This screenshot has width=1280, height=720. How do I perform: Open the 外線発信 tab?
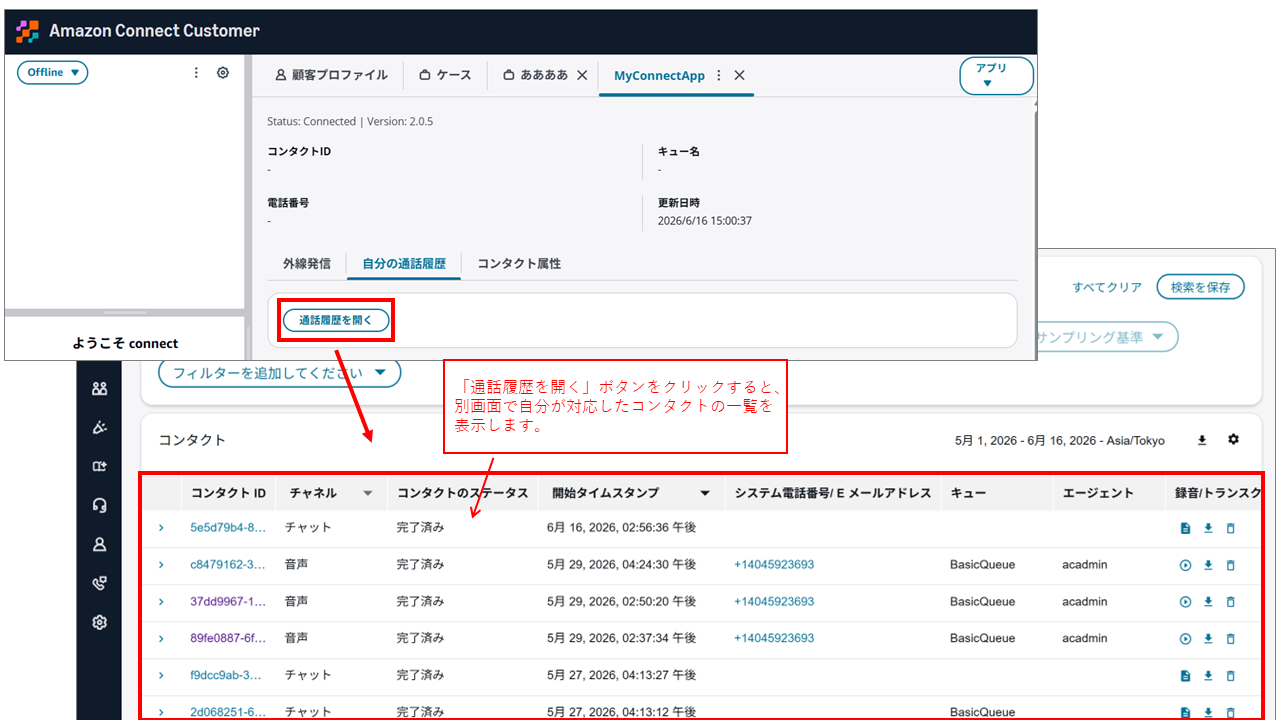pyautogui.click(x=307, y=264)
